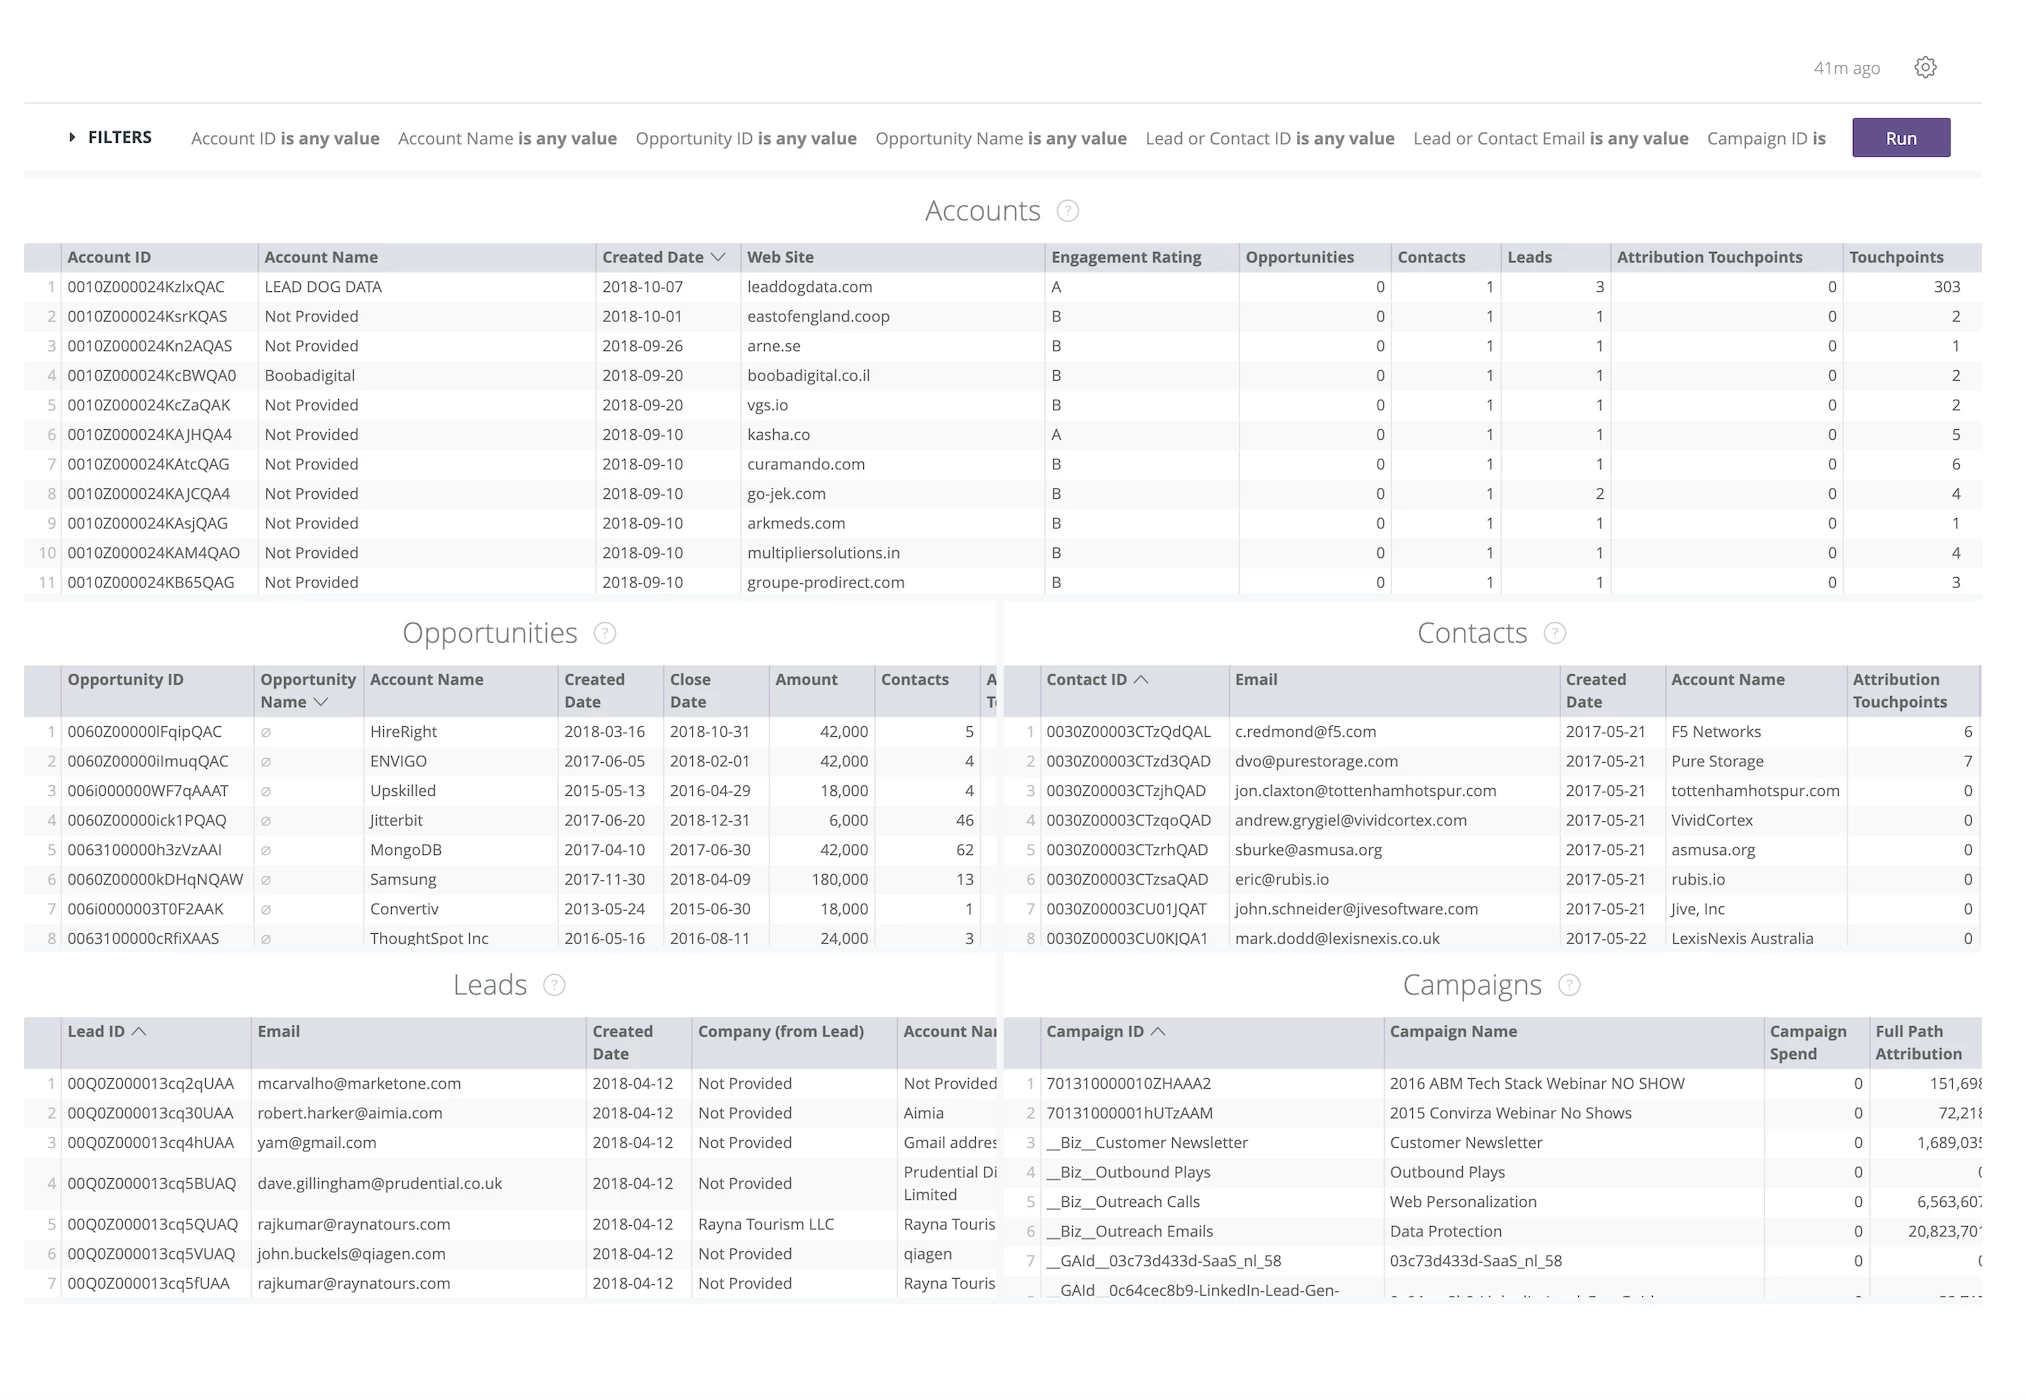
Task: Open Account ID is any value filter
Action: (285, 138)
